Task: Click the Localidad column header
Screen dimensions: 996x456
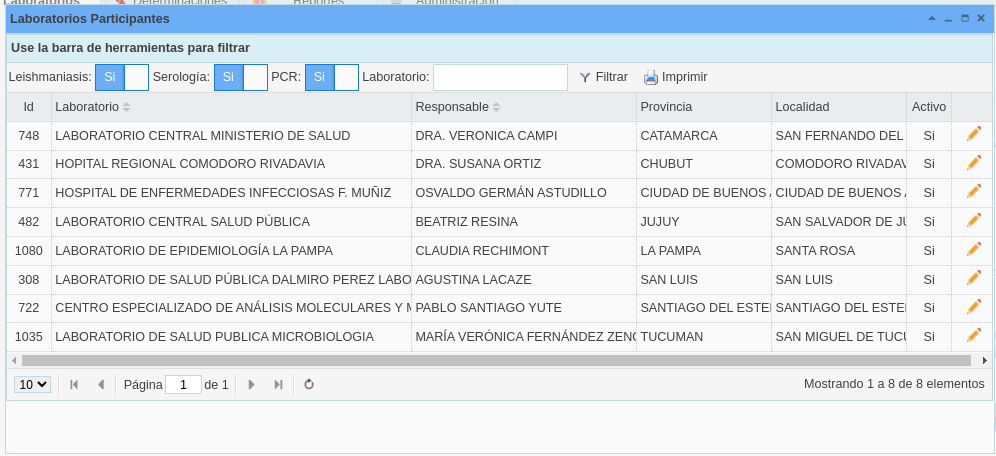Action: pyautogui.click(x=802, y=107)
